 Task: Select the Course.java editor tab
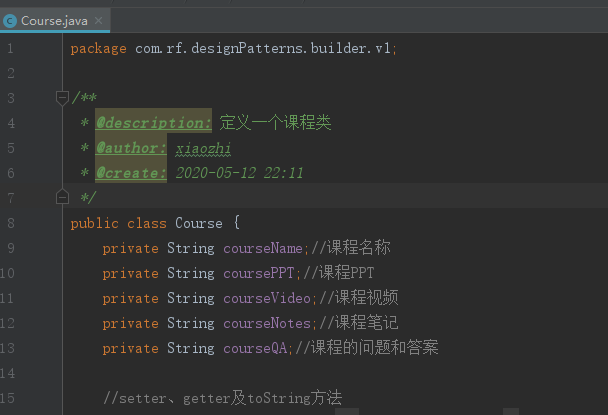55,21
